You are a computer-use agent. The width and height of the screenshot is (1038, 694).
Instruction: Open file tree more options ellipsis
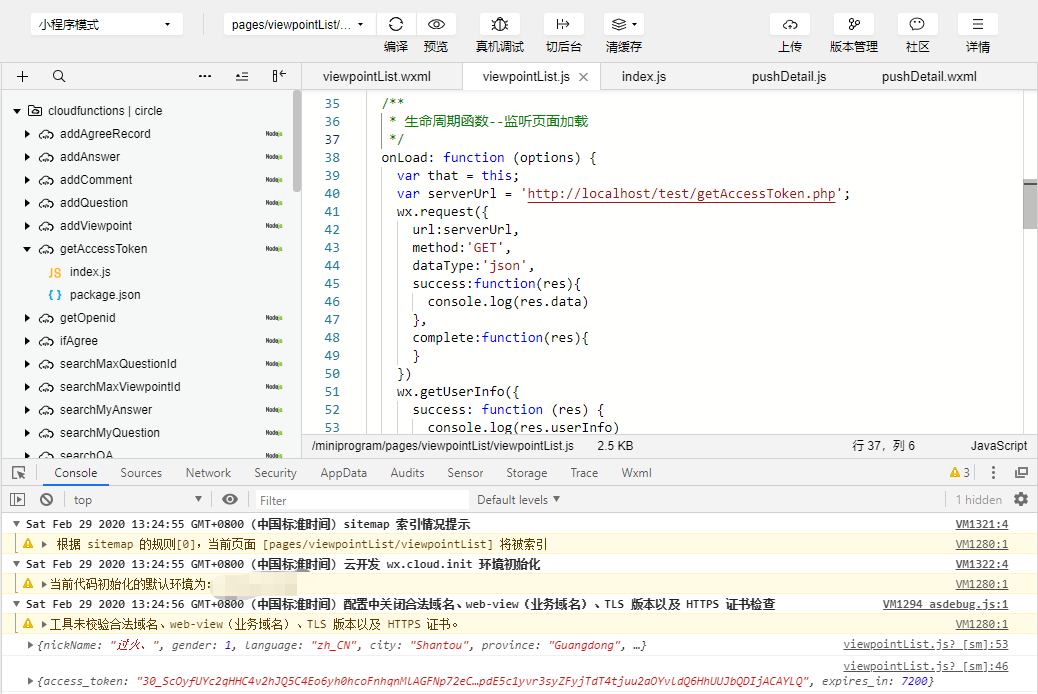click(x=205, y=76)
